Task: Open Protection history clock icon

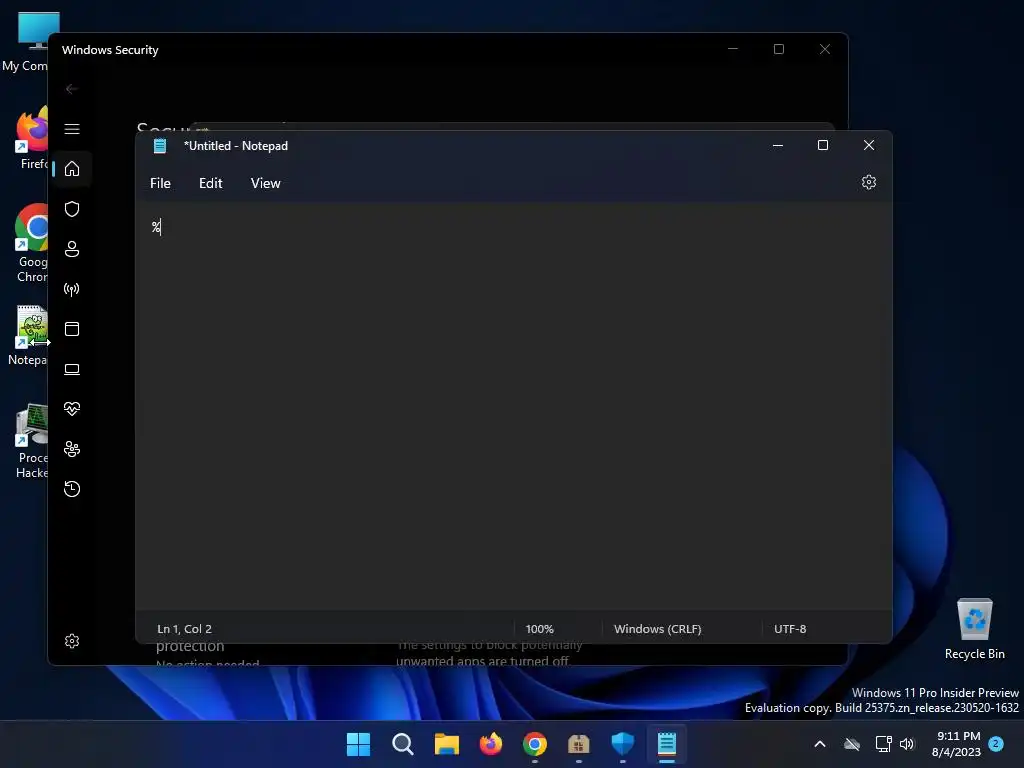Action: [72, 489]
